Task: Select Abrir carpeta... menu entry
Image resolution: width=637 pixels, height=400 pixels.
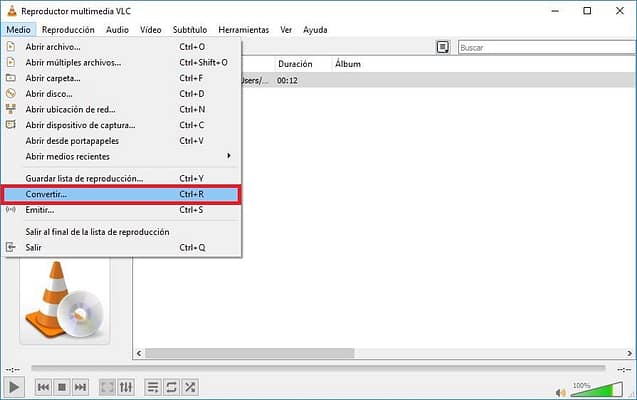Action: point(121,78)
